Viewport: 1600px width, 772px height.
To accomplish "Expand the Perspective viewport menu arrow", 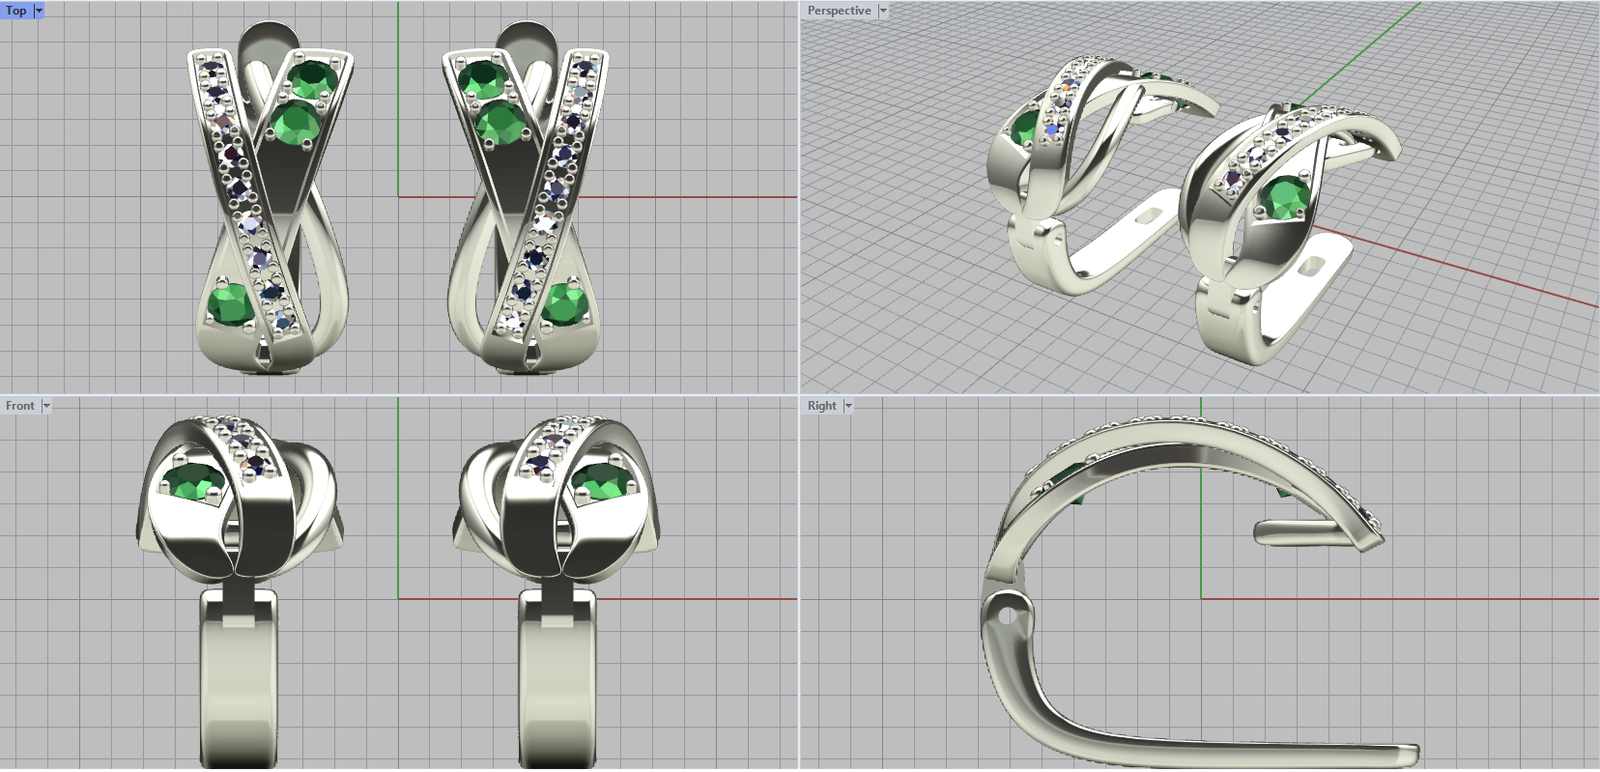I will (x=883, y=10).
